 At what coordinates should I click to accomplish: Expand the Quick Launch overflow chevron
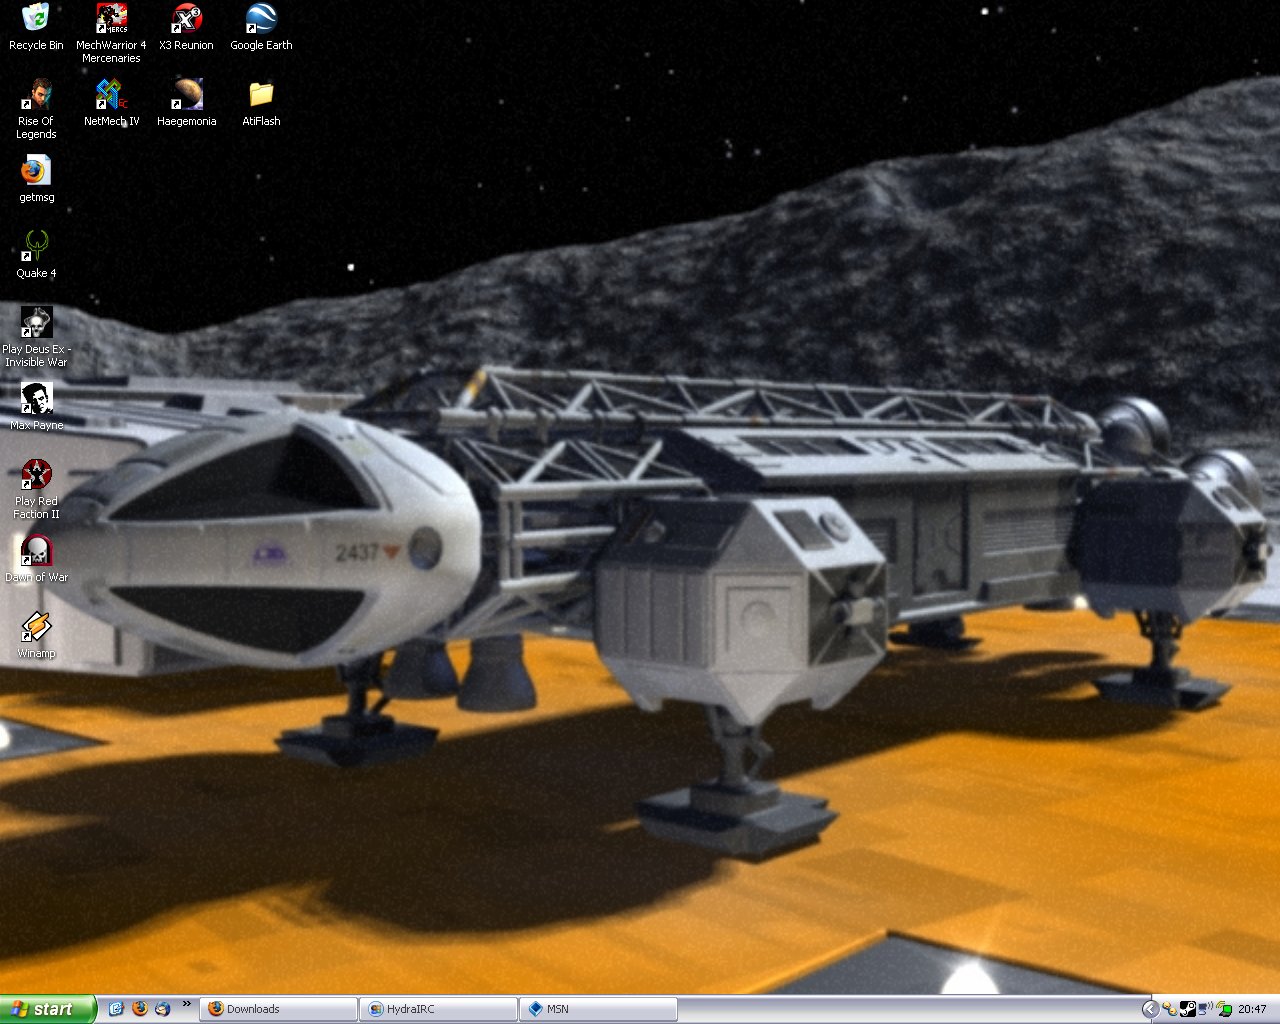point(186,1005)
